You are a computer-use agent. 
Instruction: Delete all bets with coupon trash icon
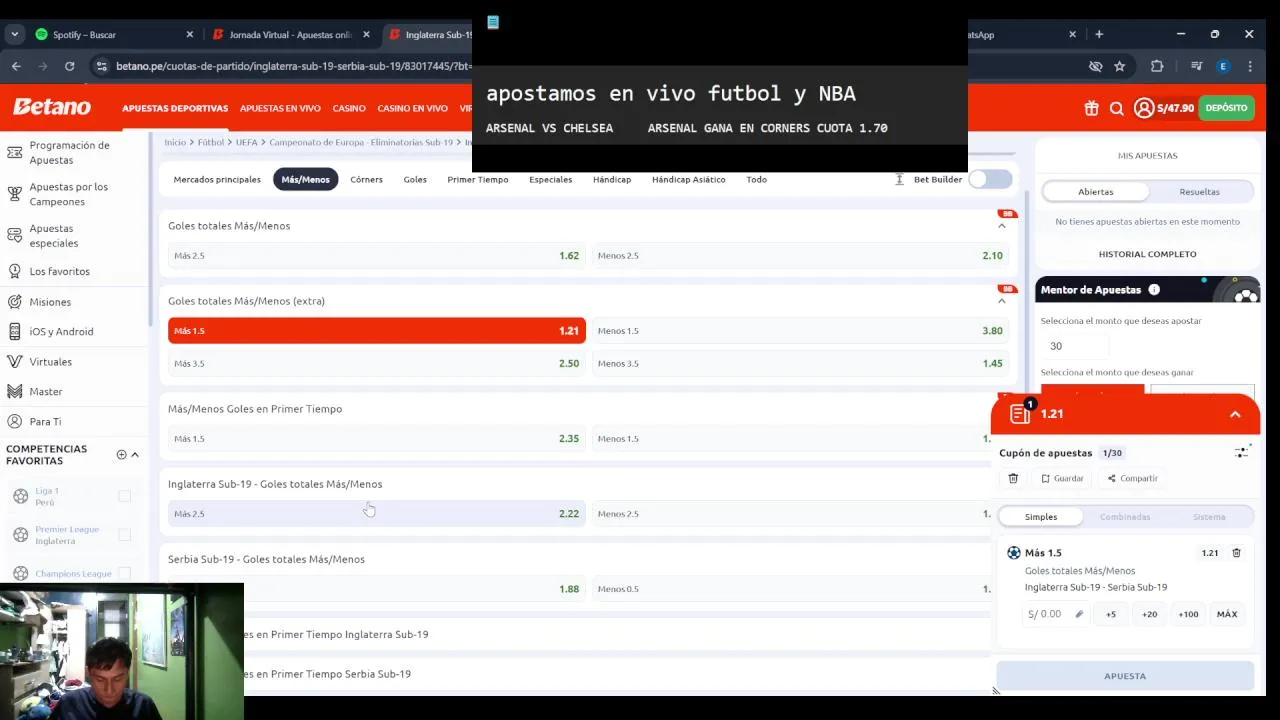[x=1013, y=478]
